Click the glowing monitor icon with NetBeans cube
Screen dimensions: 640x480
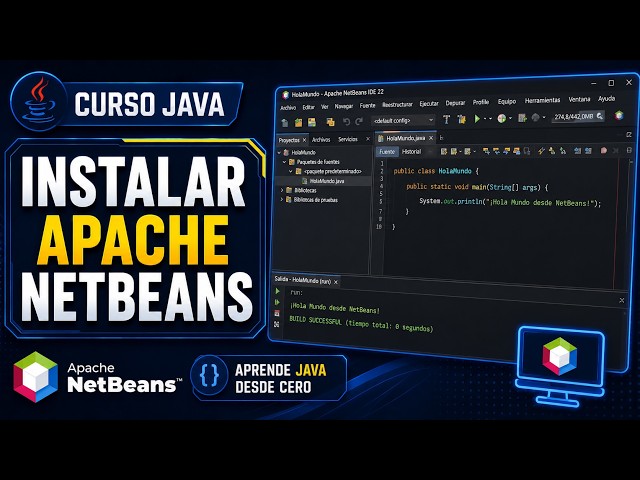[x=560, y=366]
